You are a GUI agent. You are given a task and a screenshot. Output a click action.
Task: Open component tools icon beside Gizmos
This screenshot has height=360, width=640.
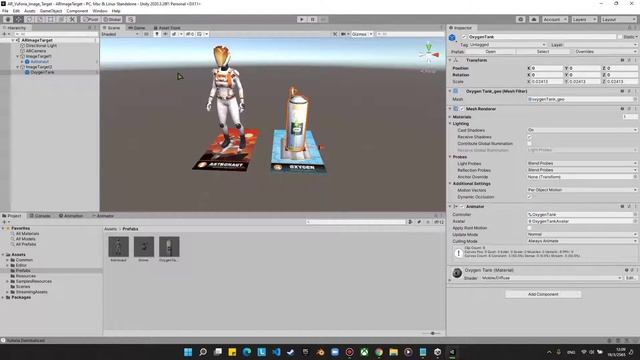[335, 34]
